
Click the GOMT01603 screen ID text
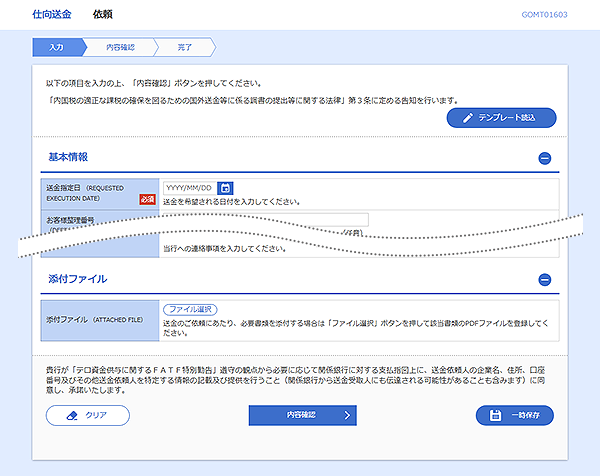point(544,15)
